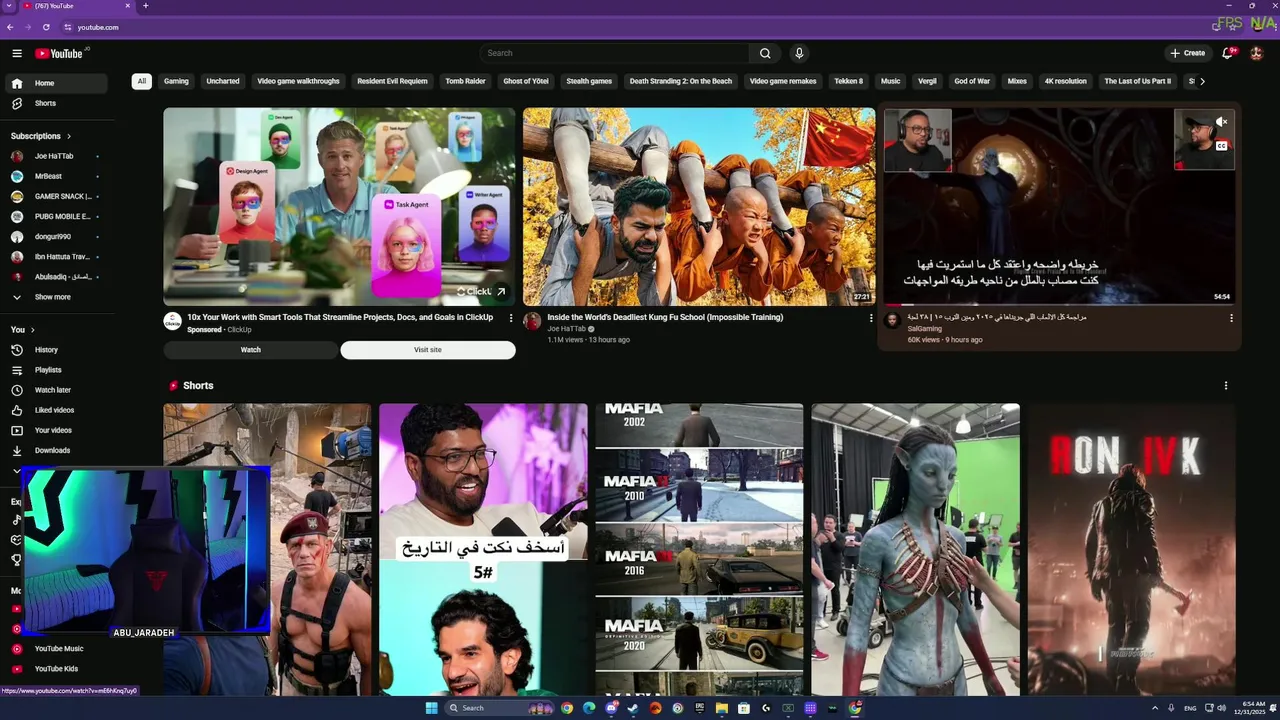
Task: Start voice search with the microphone
Action: [799, 53]
